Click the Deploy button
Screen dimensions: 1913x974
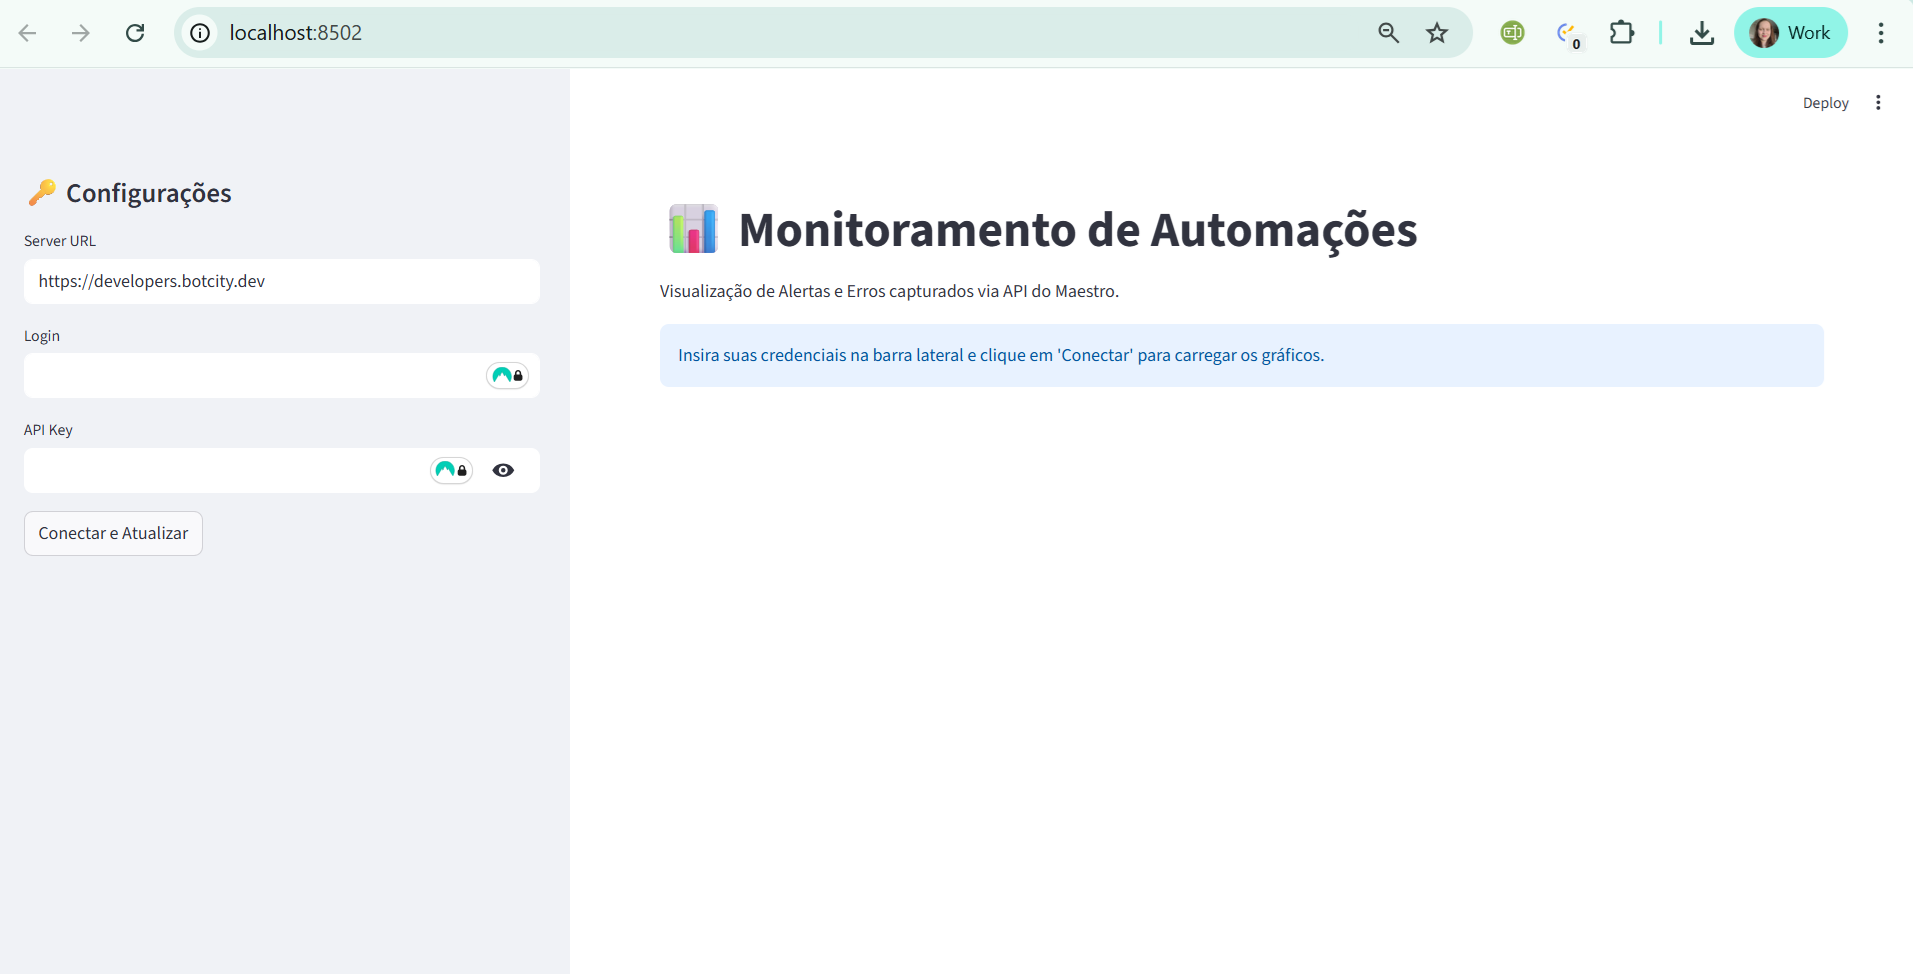click(1825, 103)
